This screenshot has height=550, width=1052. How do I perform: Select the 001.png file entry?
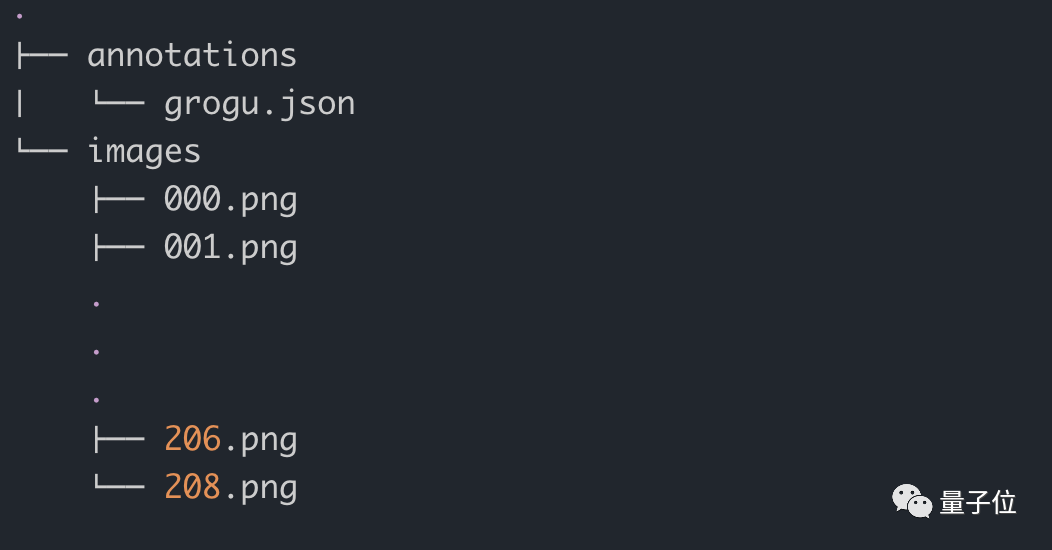(x=231, y=248)
